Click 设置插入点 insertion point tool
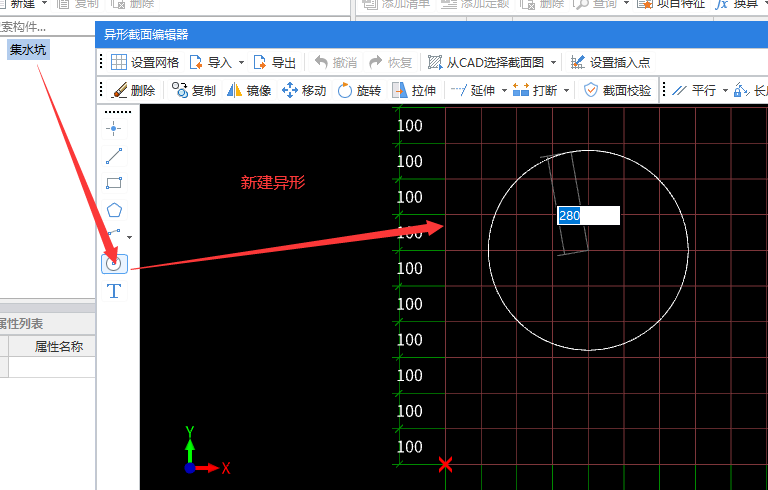Image resolution: width=768 pixels, height=490 pixels. 610,62
